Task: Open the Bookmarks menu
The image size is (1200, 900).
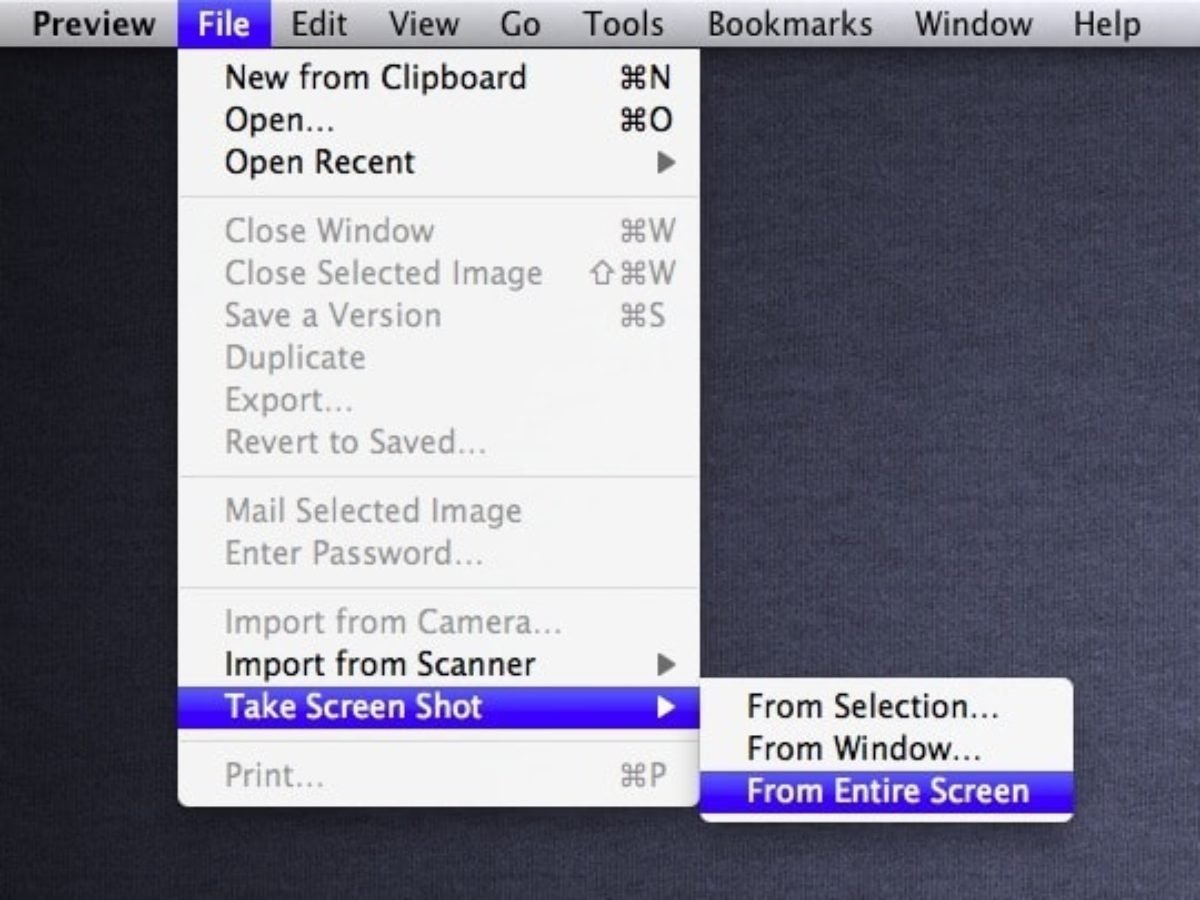Action: click(x=790, y=24)
